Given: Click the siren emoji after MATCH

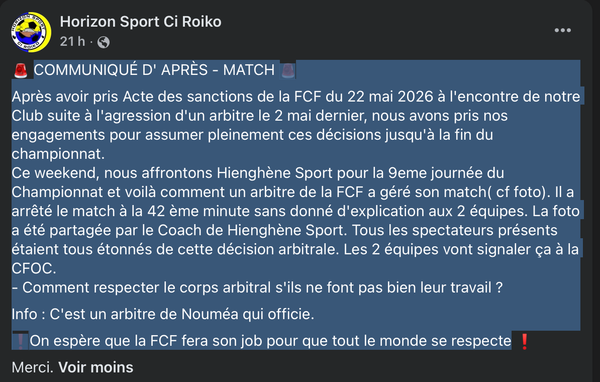Looking at the screenshot, I should (288, 70).
